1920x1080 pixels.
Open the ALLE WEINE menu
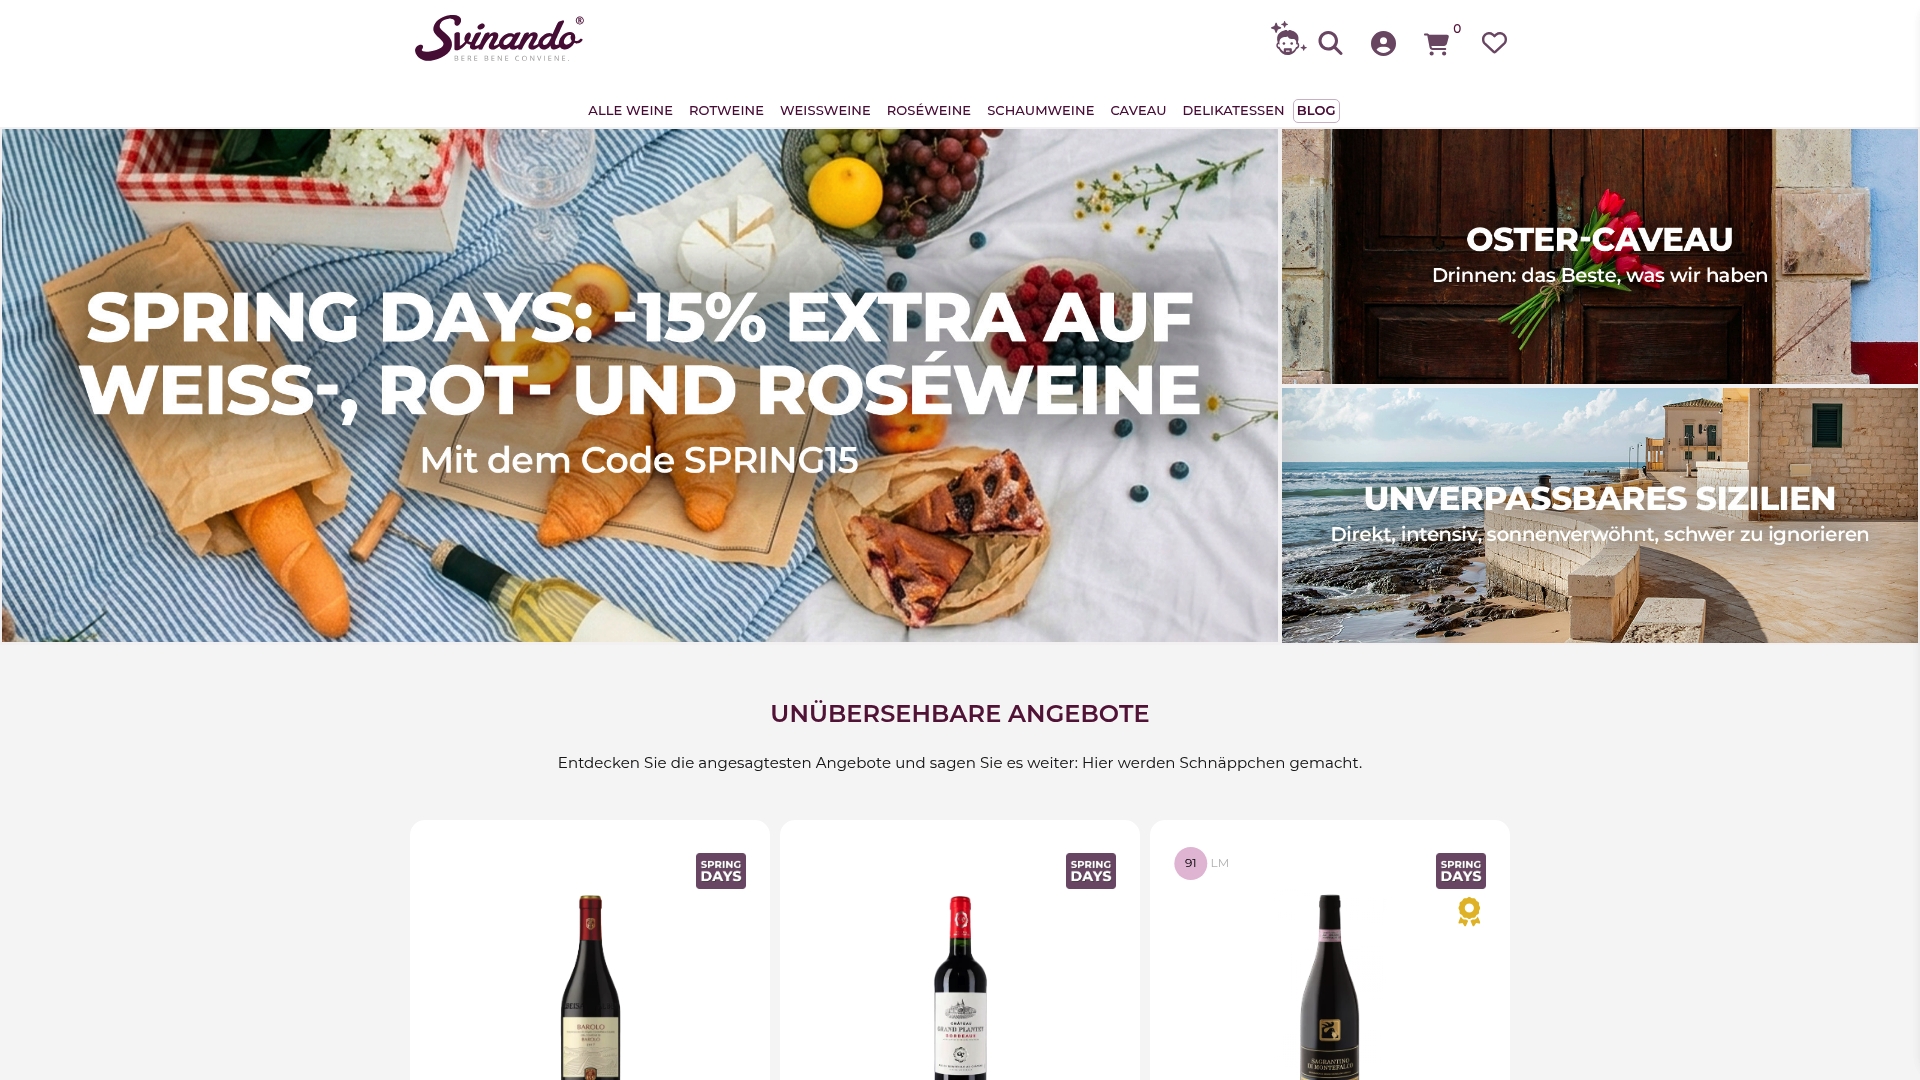click(x=630, y=111)
